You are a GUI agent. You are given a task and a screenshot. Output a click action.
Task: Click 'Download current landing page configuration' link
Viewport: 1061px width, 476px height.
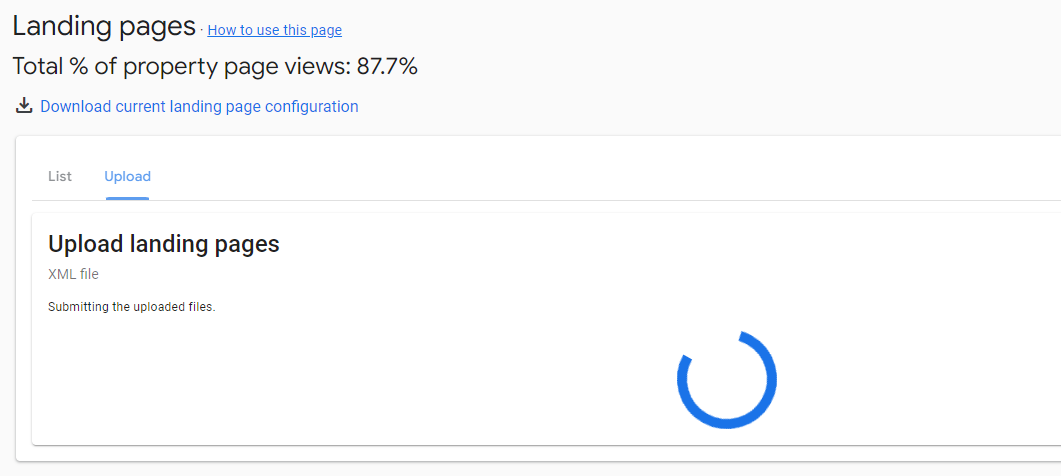[x=199, y=106]
